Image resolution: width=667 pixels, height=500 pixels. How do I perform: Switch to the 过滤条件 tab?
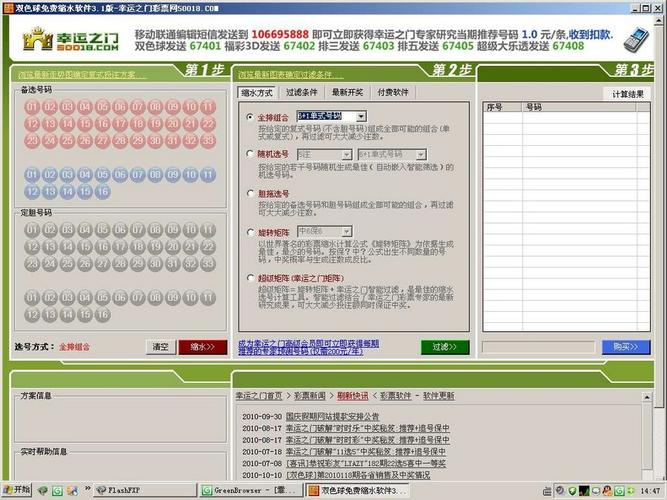click(302, 92)
